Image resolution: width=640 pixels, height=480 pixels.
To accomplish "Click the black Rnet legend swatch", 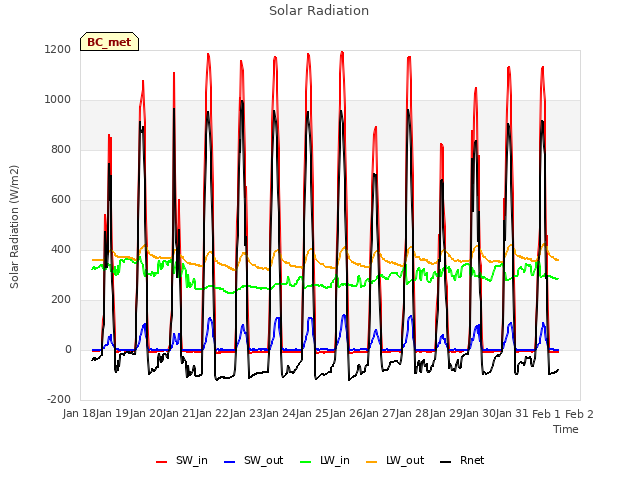I will pyautogui.click(x=446, y=462).
